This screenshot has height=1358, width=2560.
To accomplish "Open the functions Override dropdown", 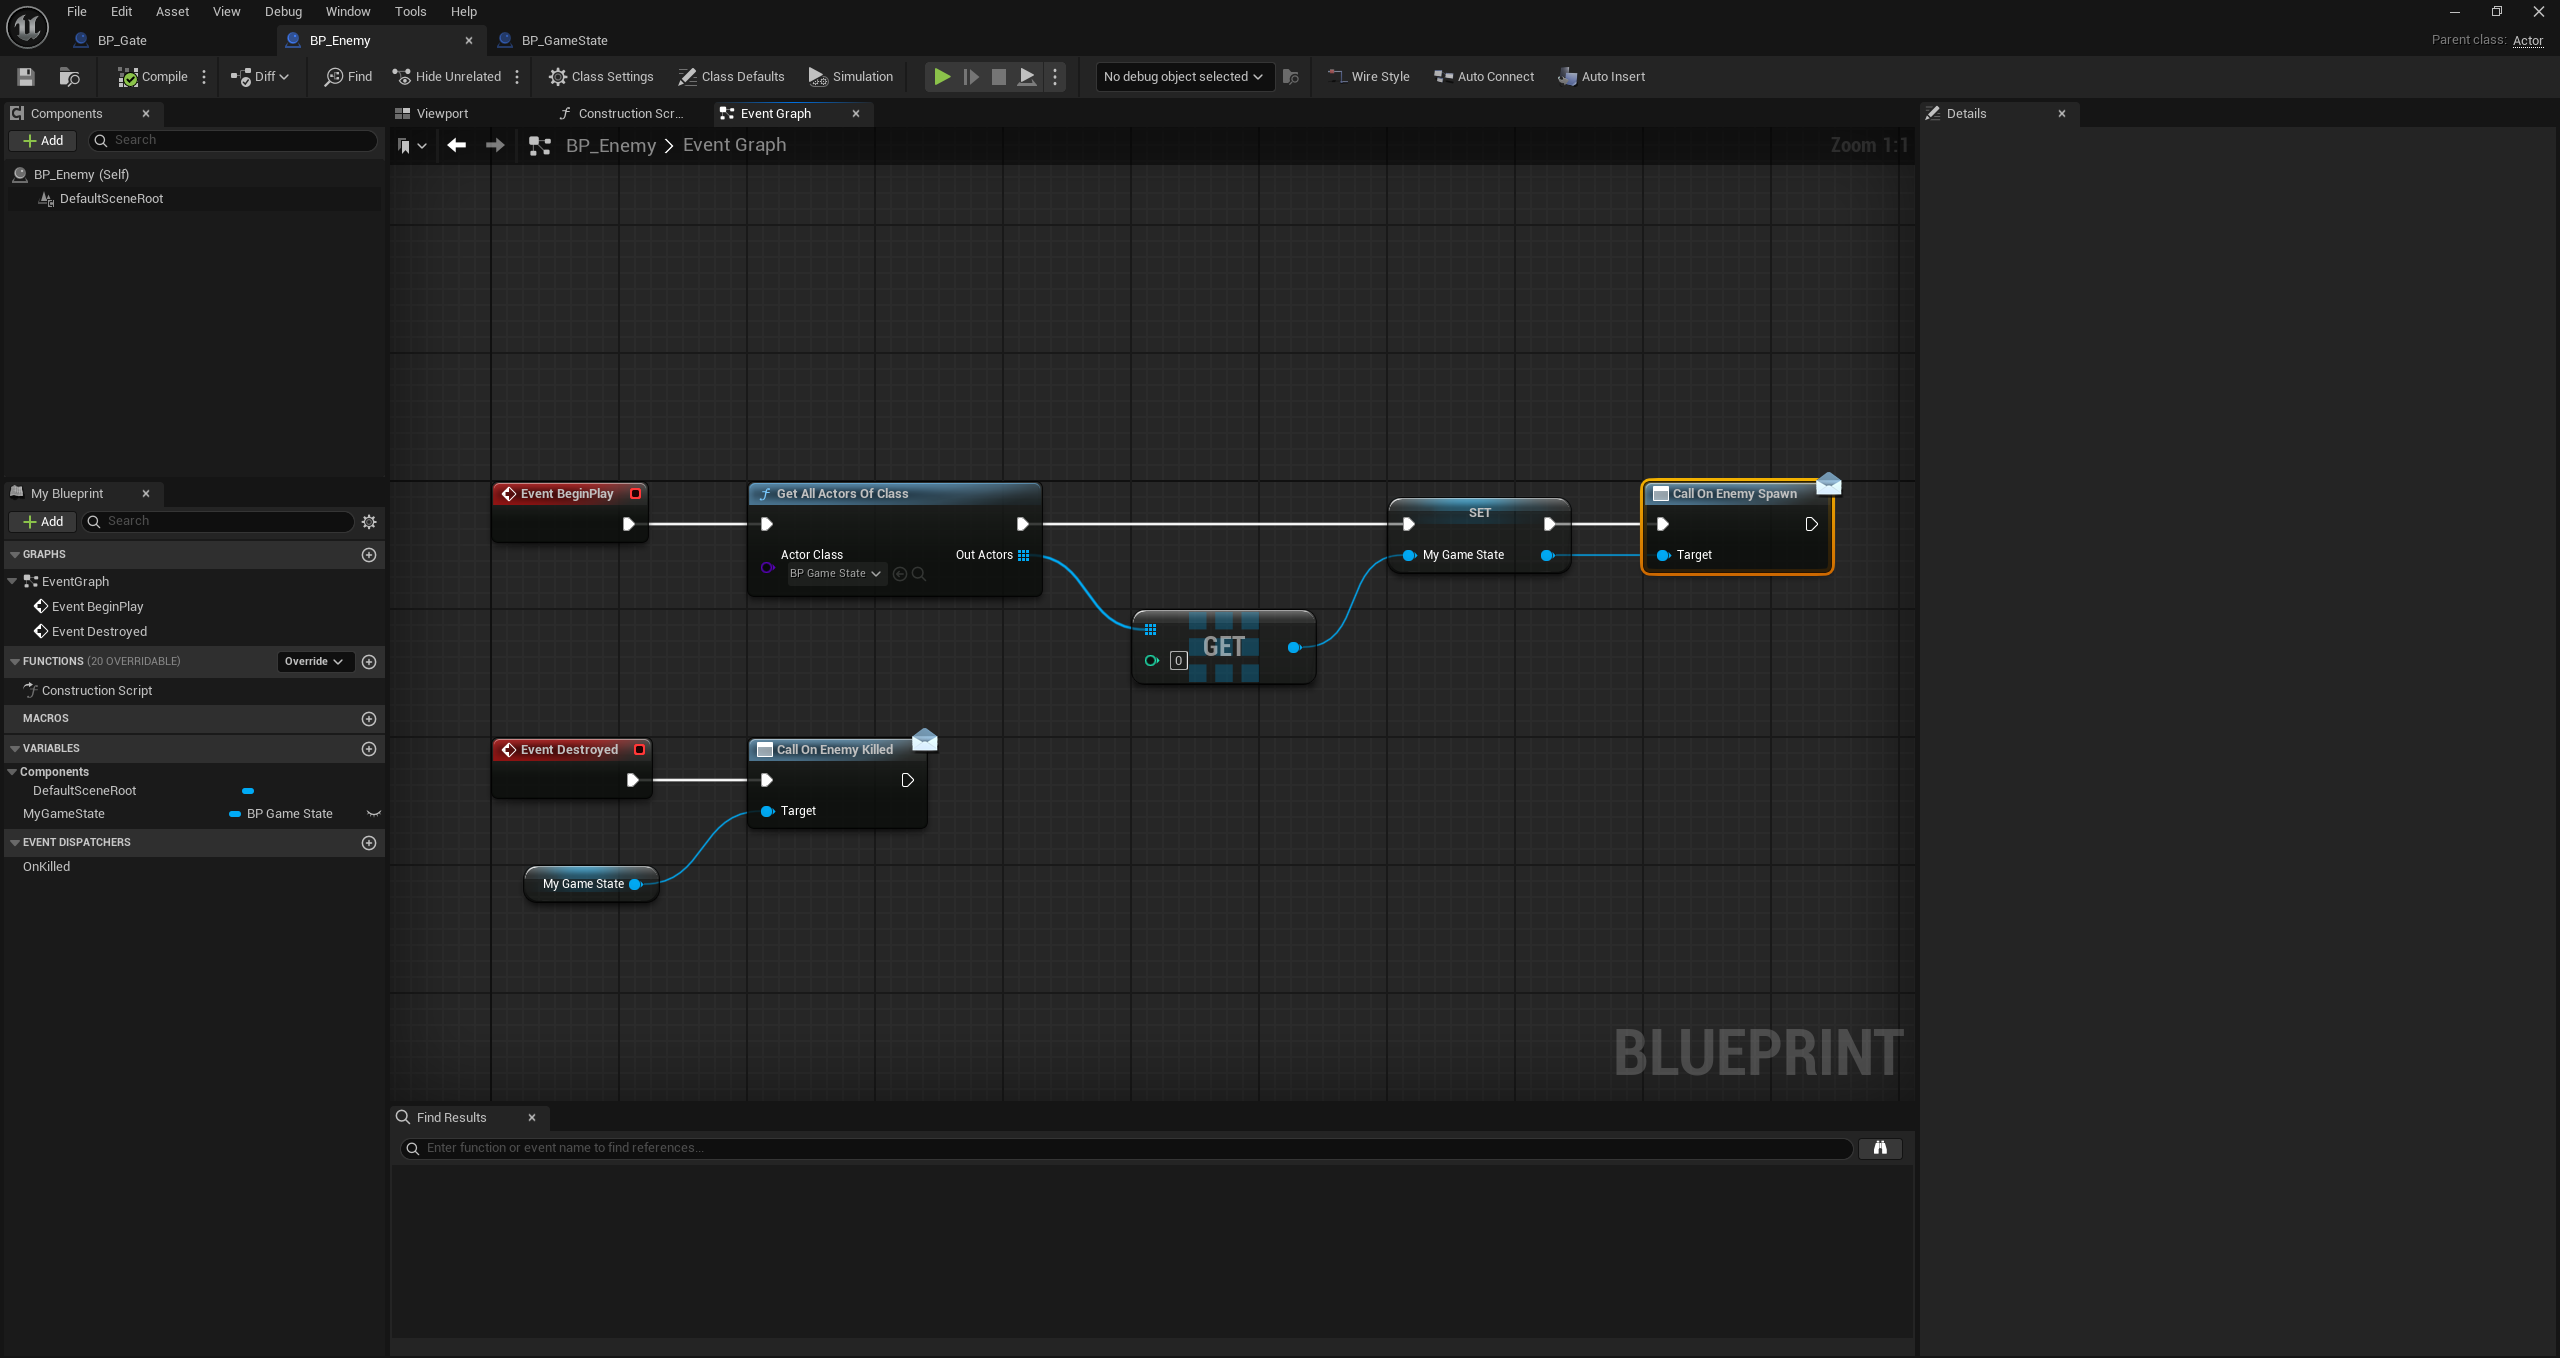I will tap(314, 662).
